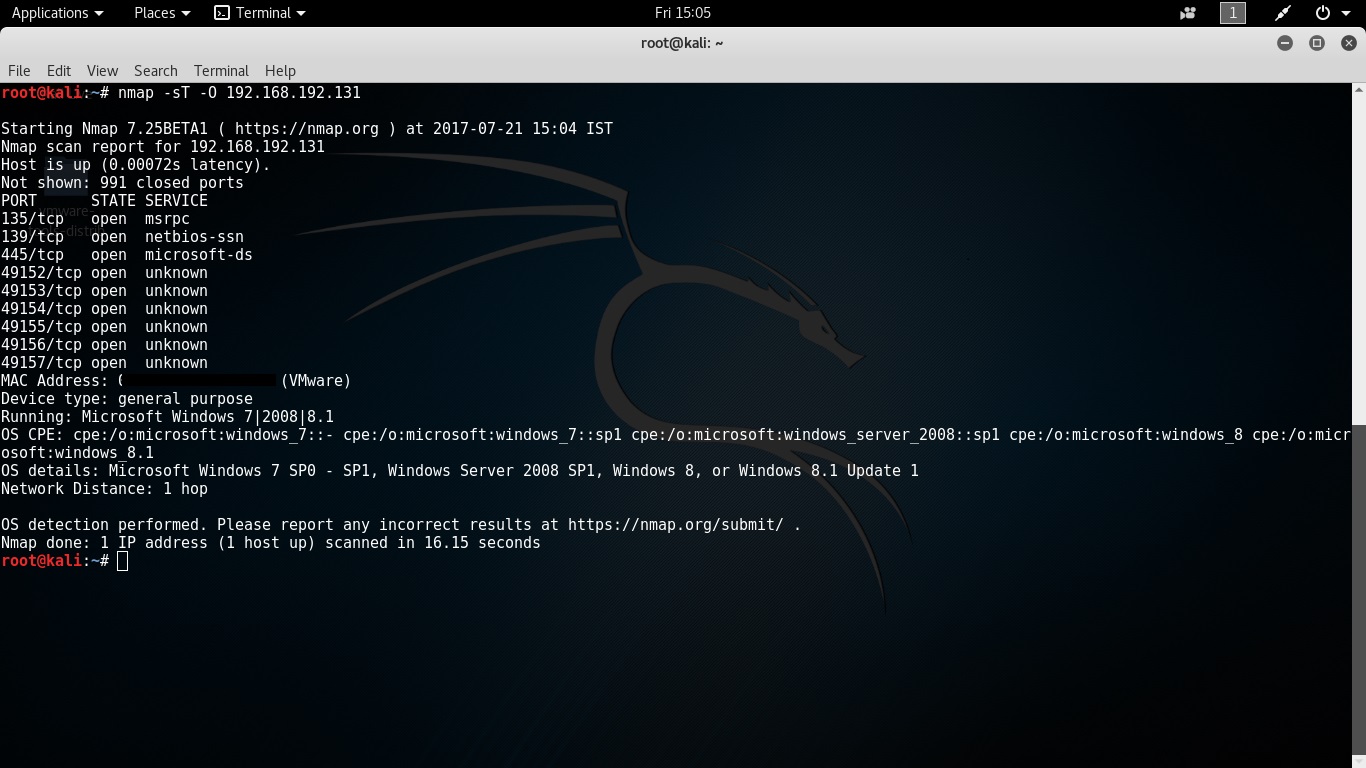
Task: Minimize the terminal window
Action: click(1284, 43)
